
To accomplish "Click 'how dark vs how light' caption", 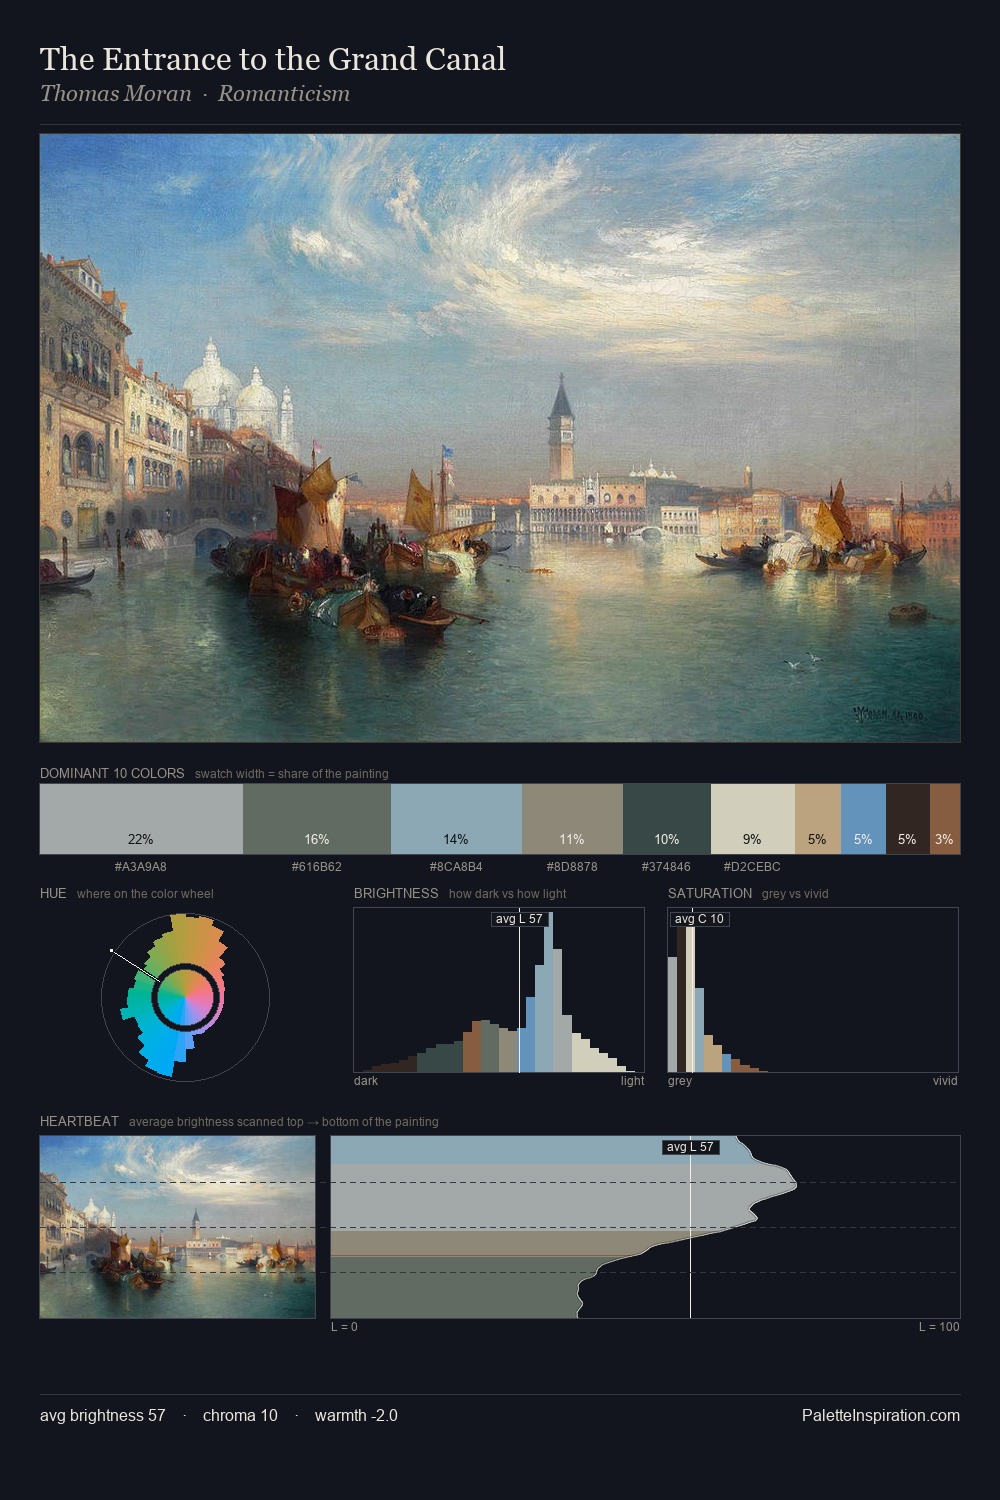I will pyautogui.click(x=507, y=894).
